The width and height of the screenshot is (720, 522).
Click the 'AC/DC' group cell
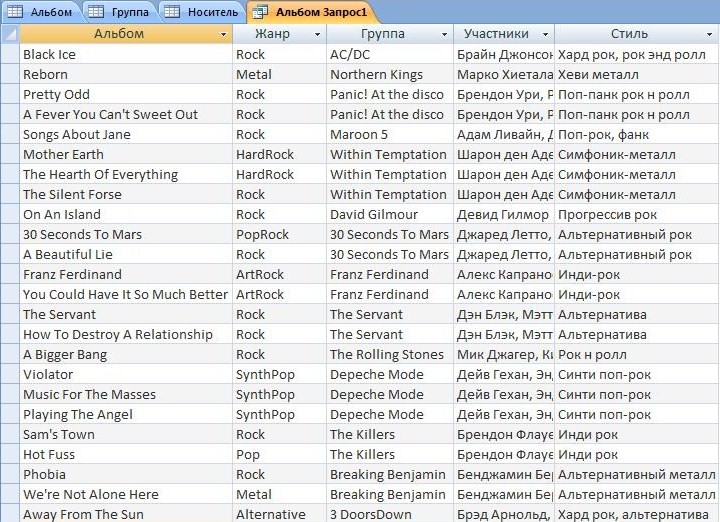[x=390, y=54]
